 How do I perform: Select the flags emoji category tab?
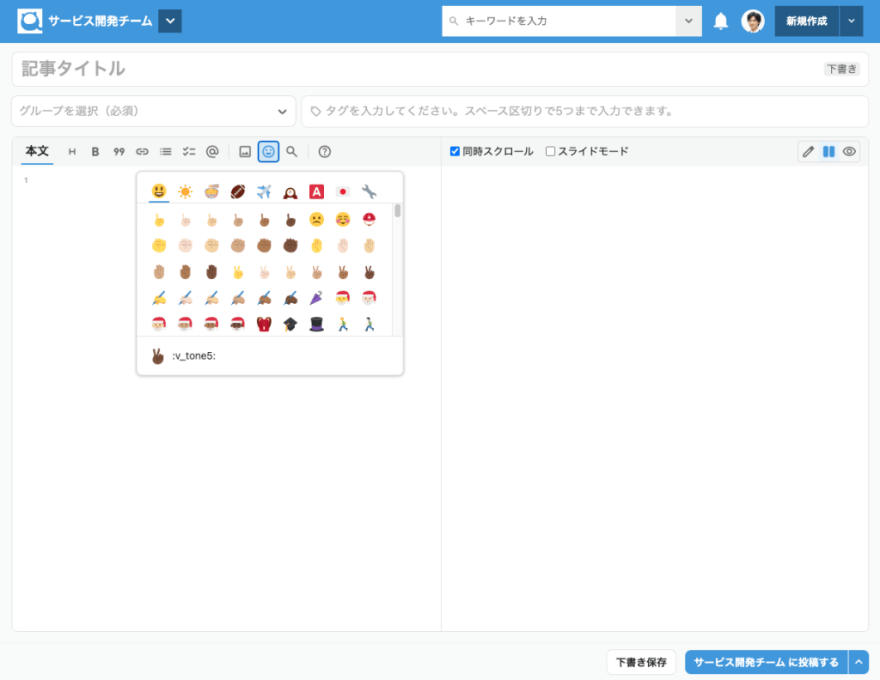343,192
